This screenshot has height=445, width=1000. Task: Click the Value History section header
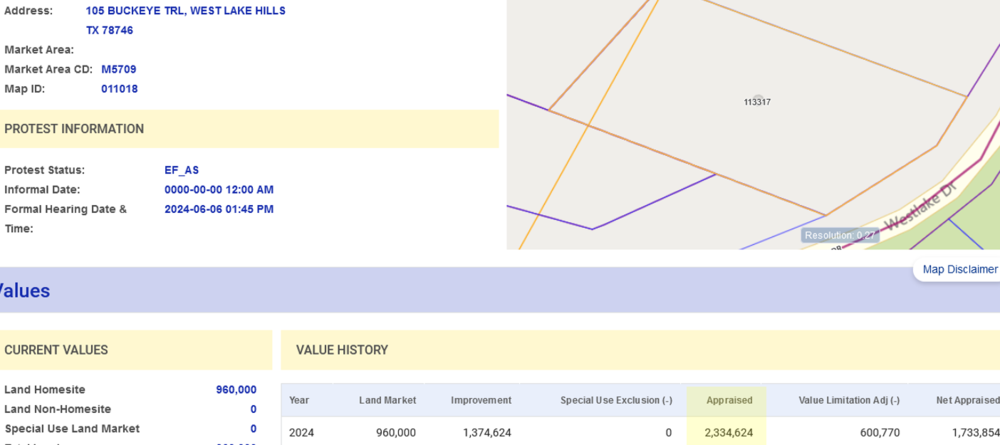(x=342, y=350)
